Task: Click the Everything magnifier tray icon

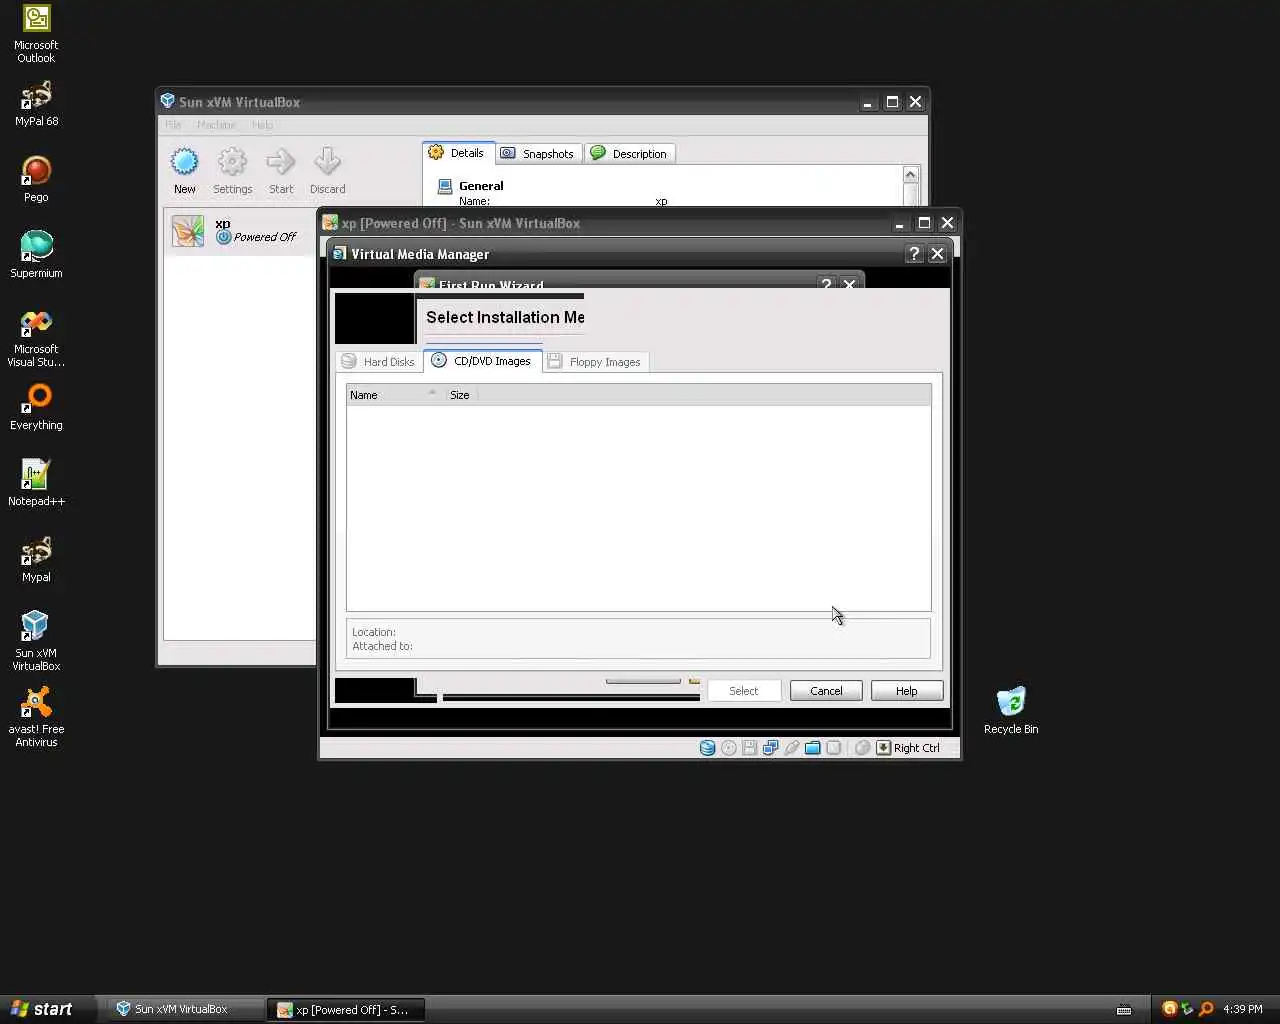Action: [x=1206, y=1009]
